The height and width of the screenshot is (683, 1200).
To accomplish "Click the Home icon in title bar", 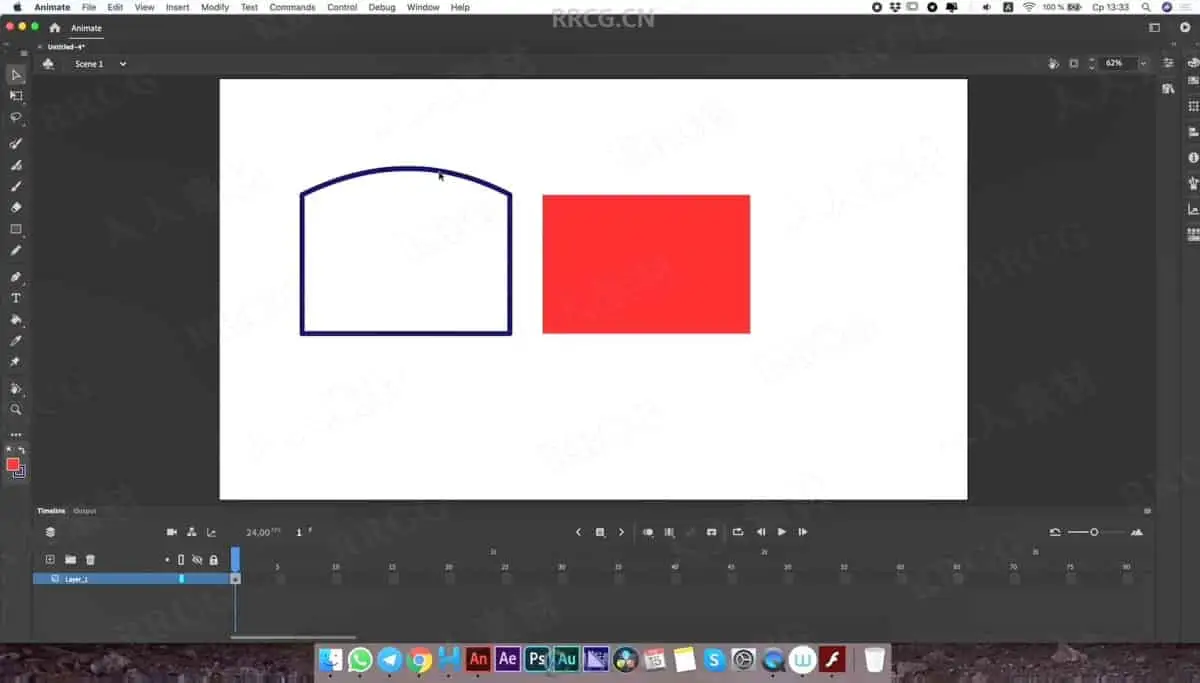I will tap(54, 28).
